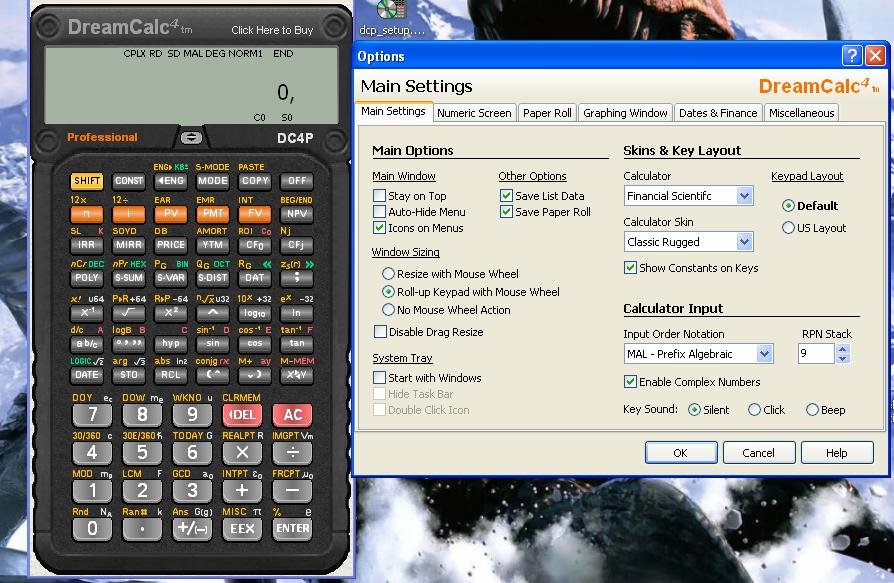This screenshot has width=894, height=583.
Task: Click the square root key
Action: click(129, 312)
